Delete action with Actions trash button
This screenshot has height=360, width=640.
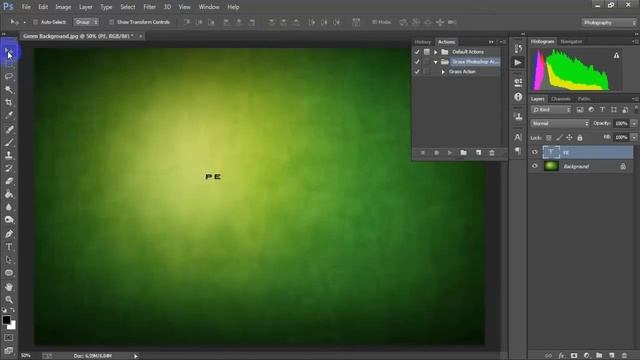pyautogui.click(x=492, y=153)
